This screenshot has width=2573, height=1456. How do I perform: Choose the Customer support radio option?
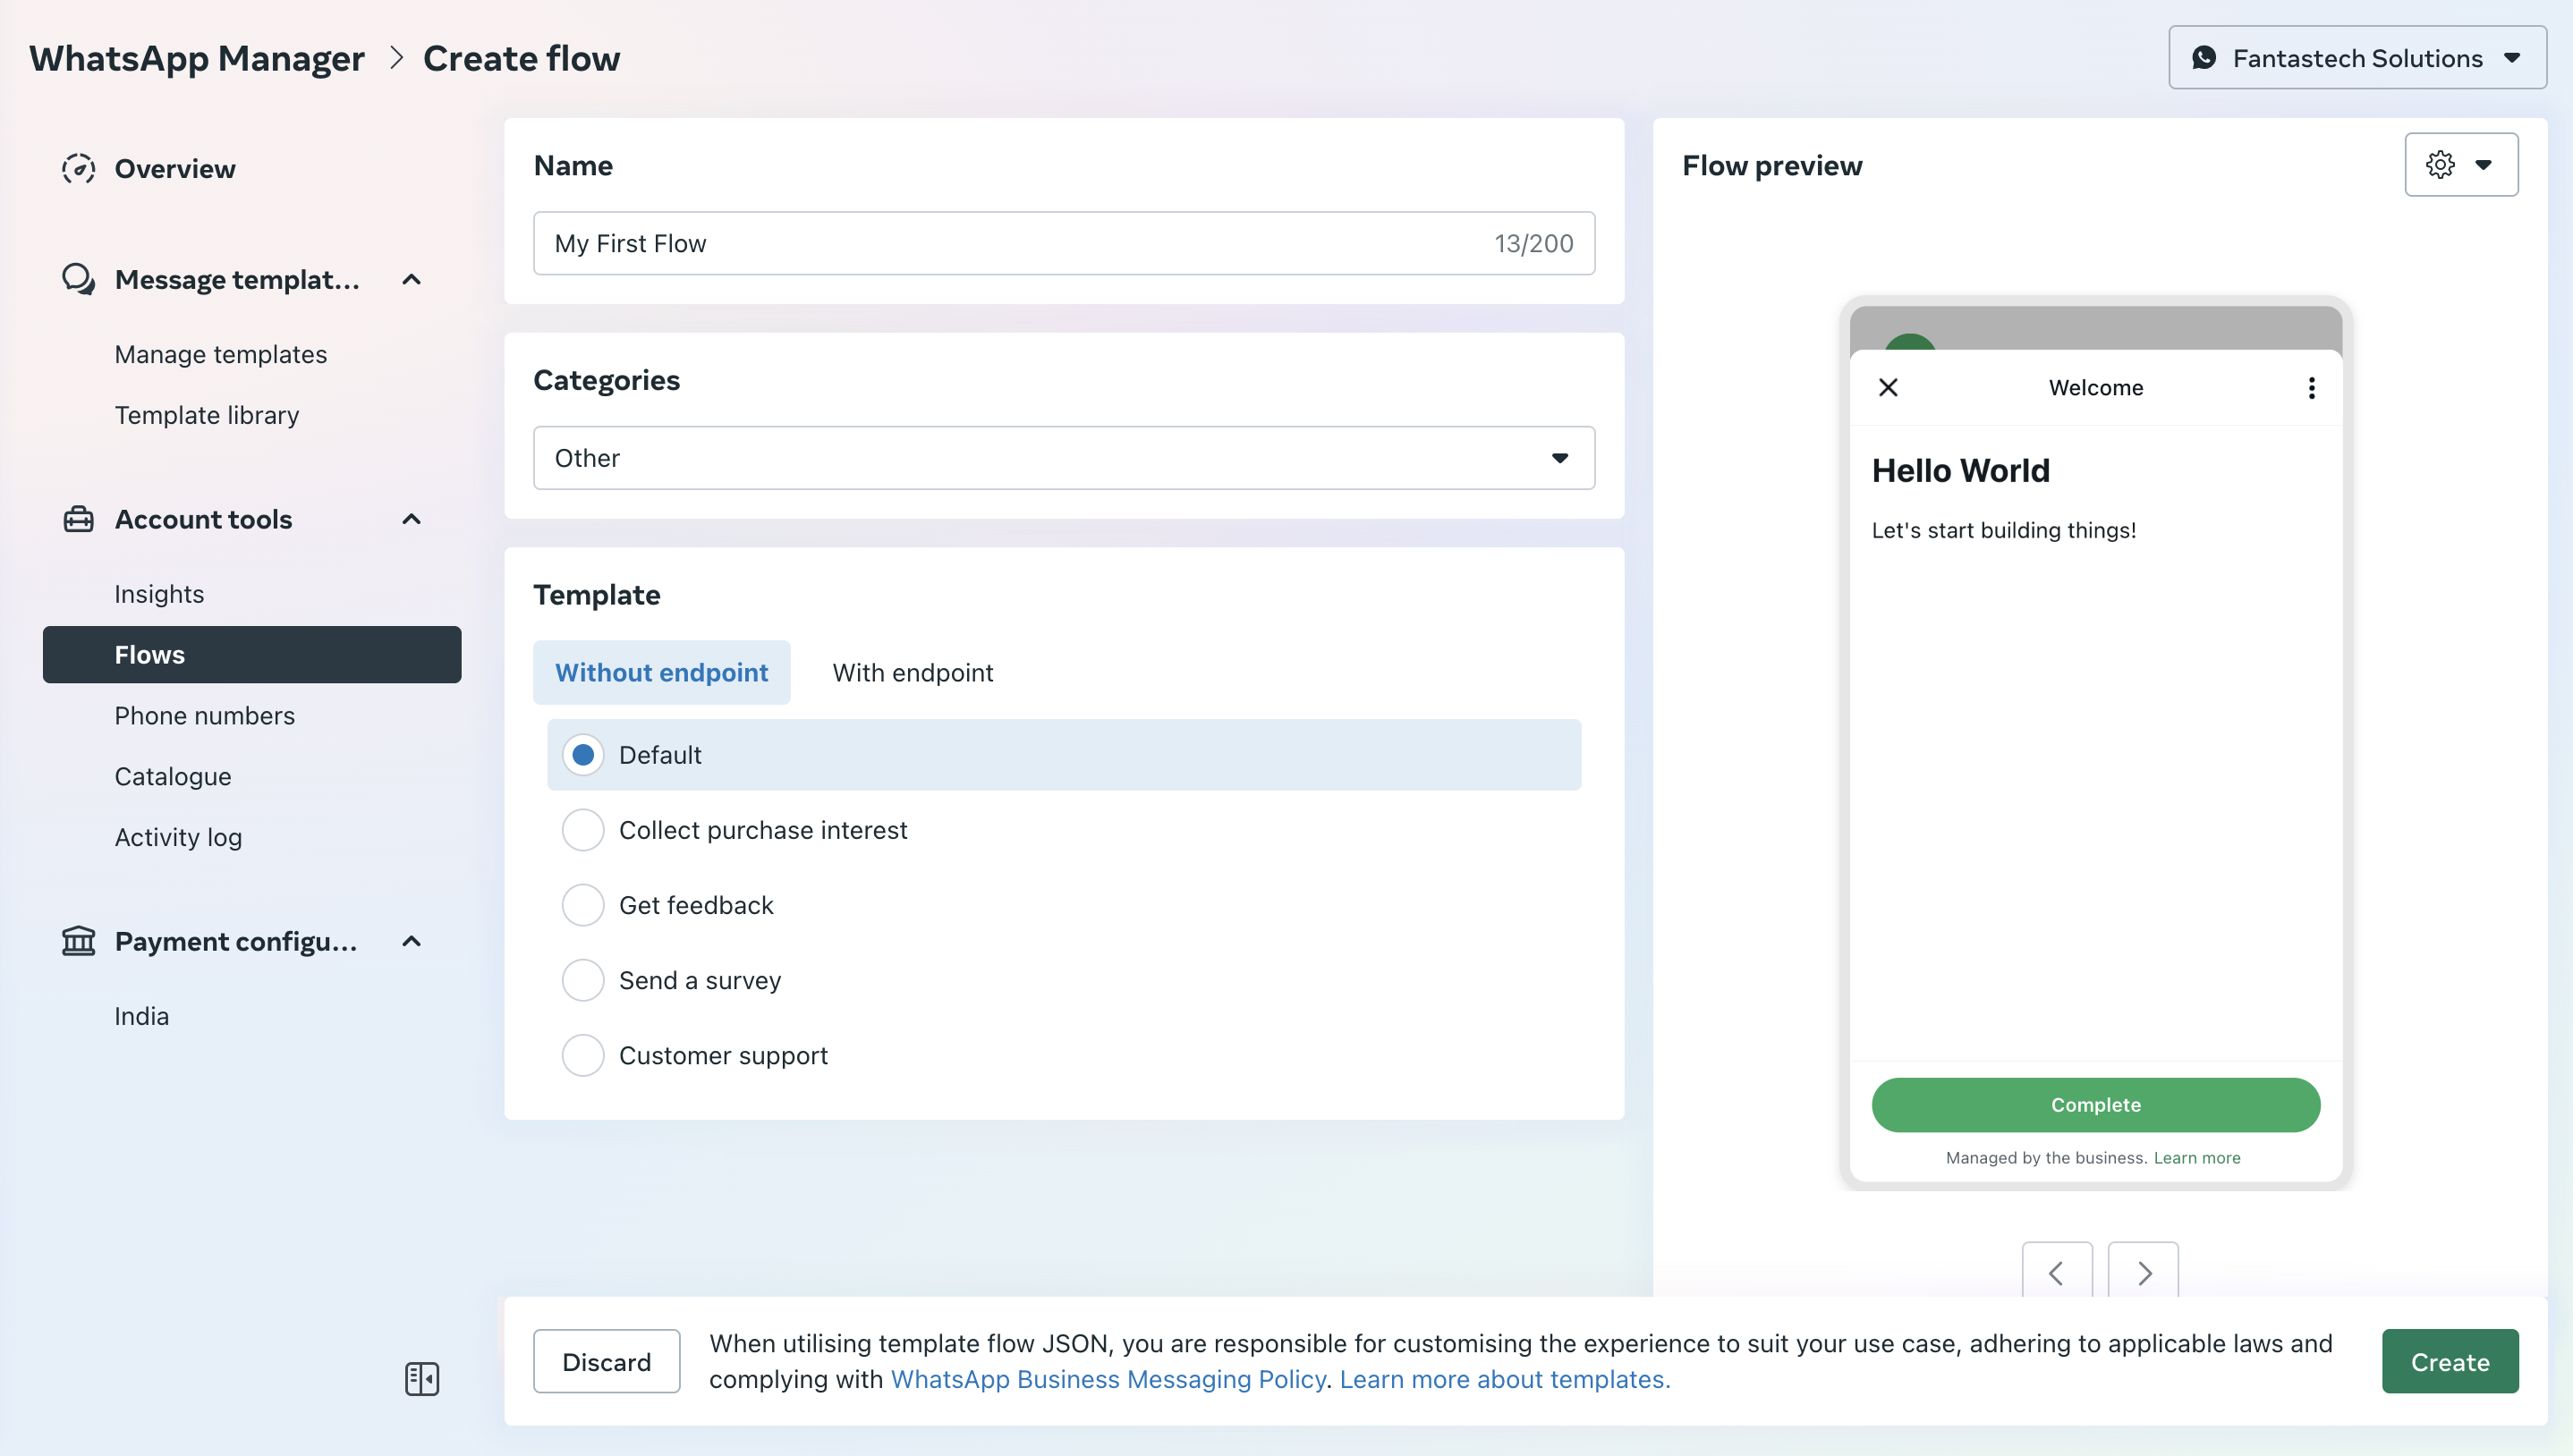coord(583,1055)
